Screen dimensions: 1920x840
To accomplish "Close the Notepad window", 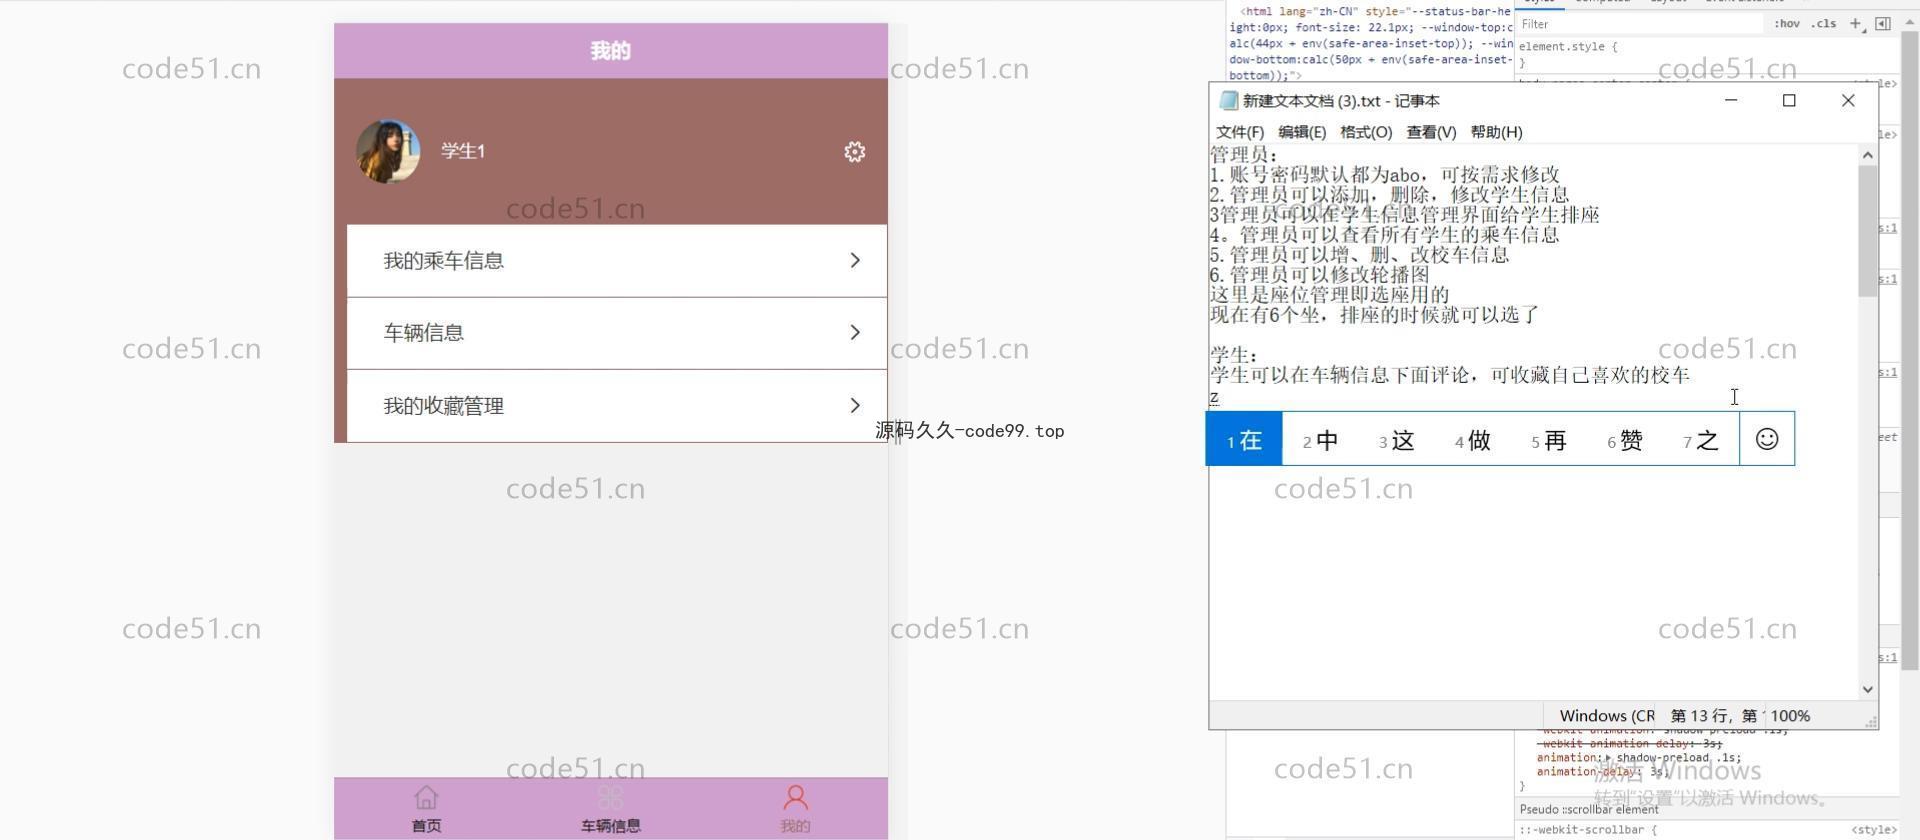I will (1848, 101).
